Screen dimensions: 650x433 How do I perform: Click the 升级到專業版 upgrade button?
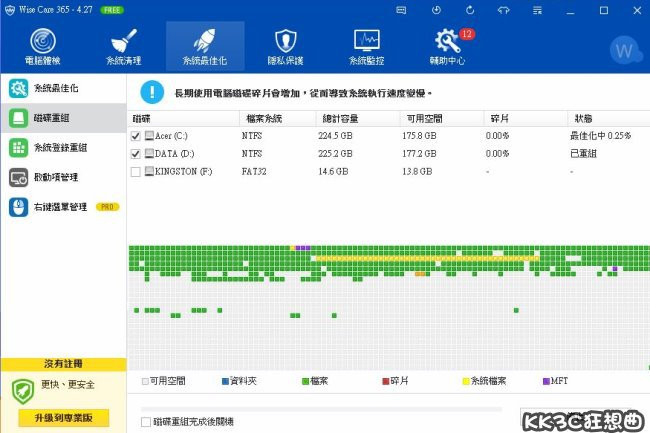[63, 418]
